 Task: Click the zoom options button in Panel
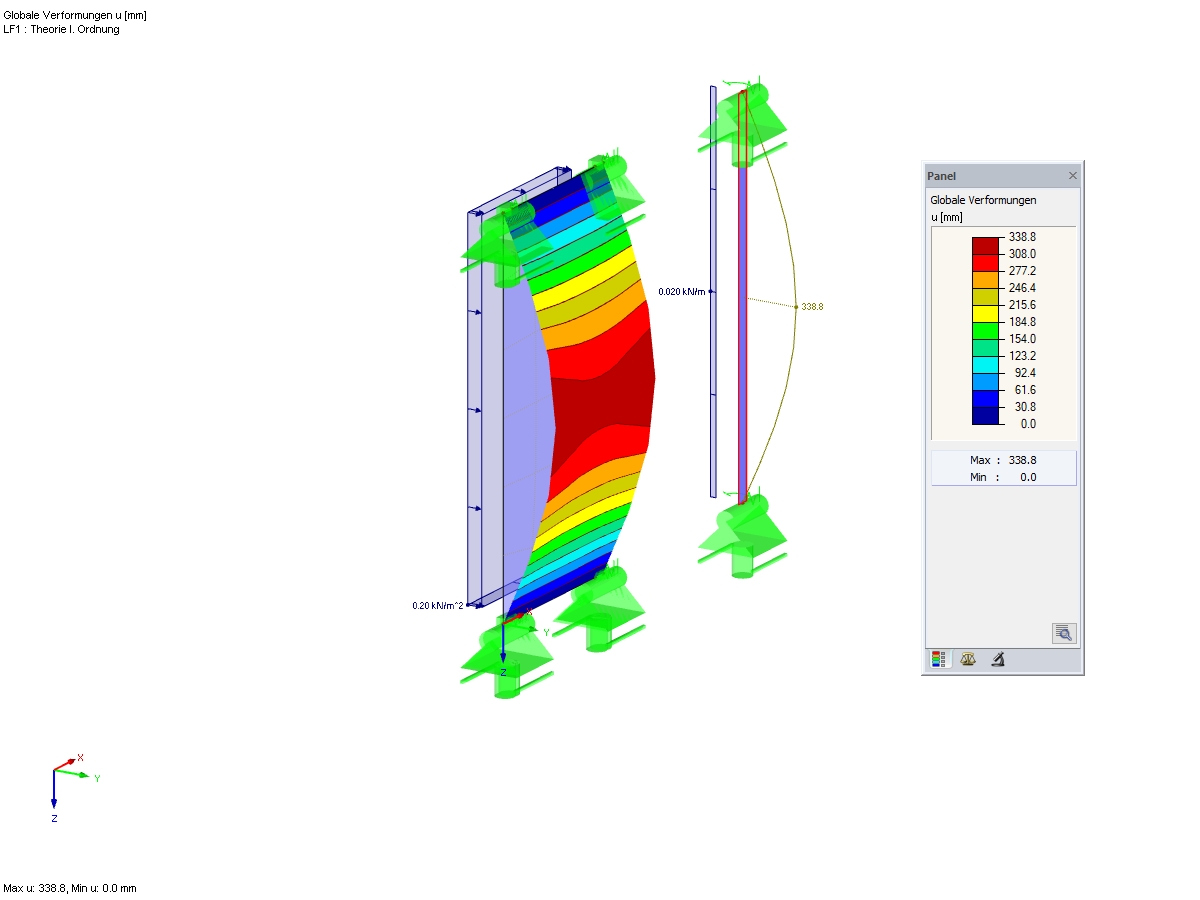click(x=1064, y=633)
